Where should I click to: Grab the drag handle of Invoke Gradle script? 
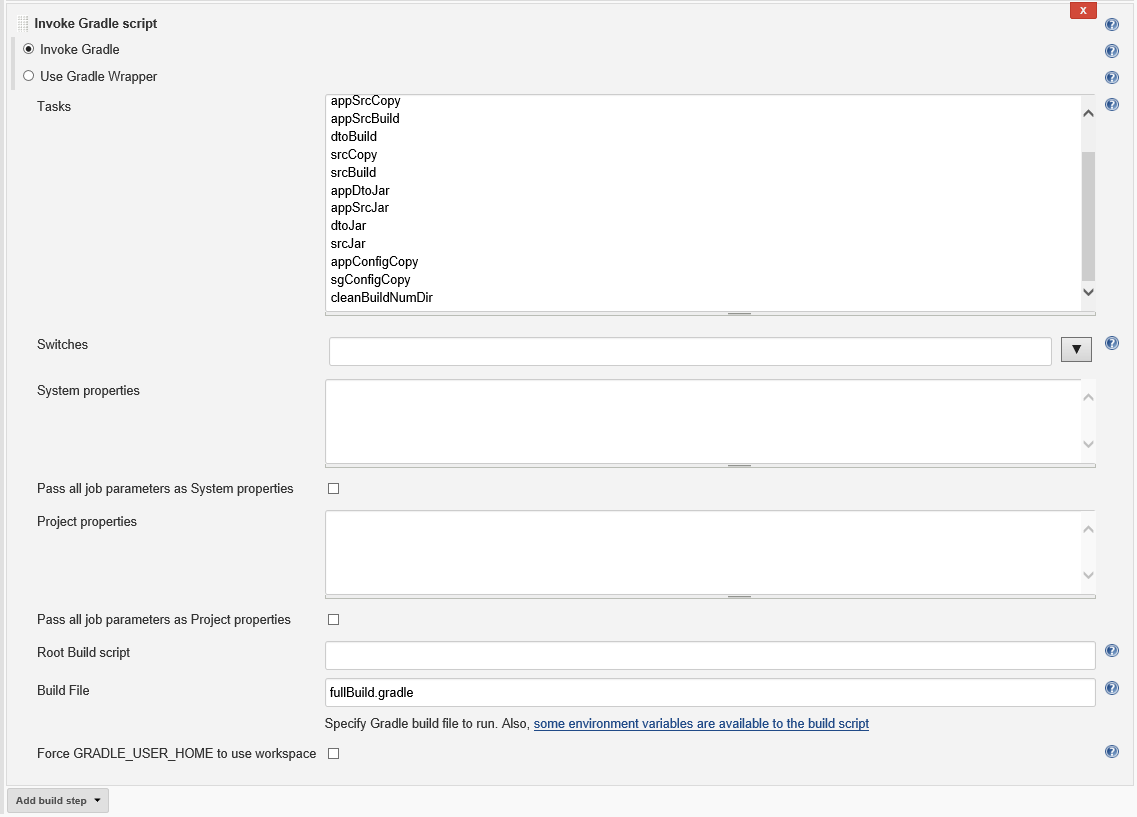22,23
